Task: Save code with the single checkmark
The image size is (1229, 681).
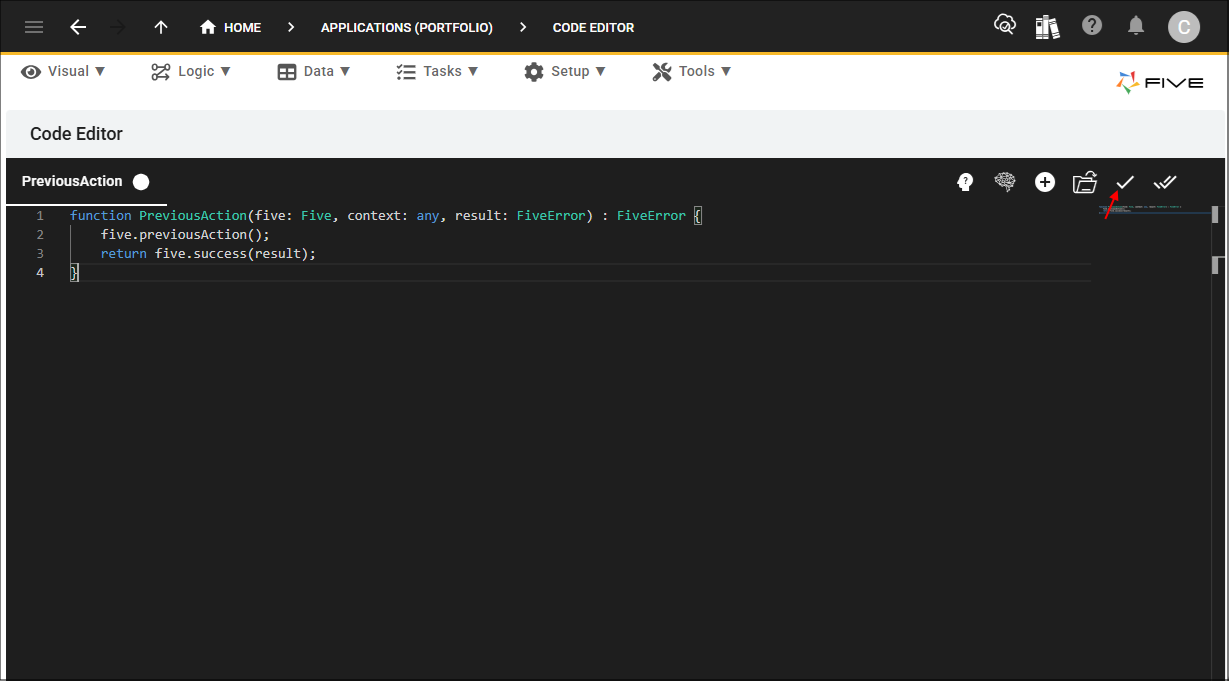Action: 1125,182
